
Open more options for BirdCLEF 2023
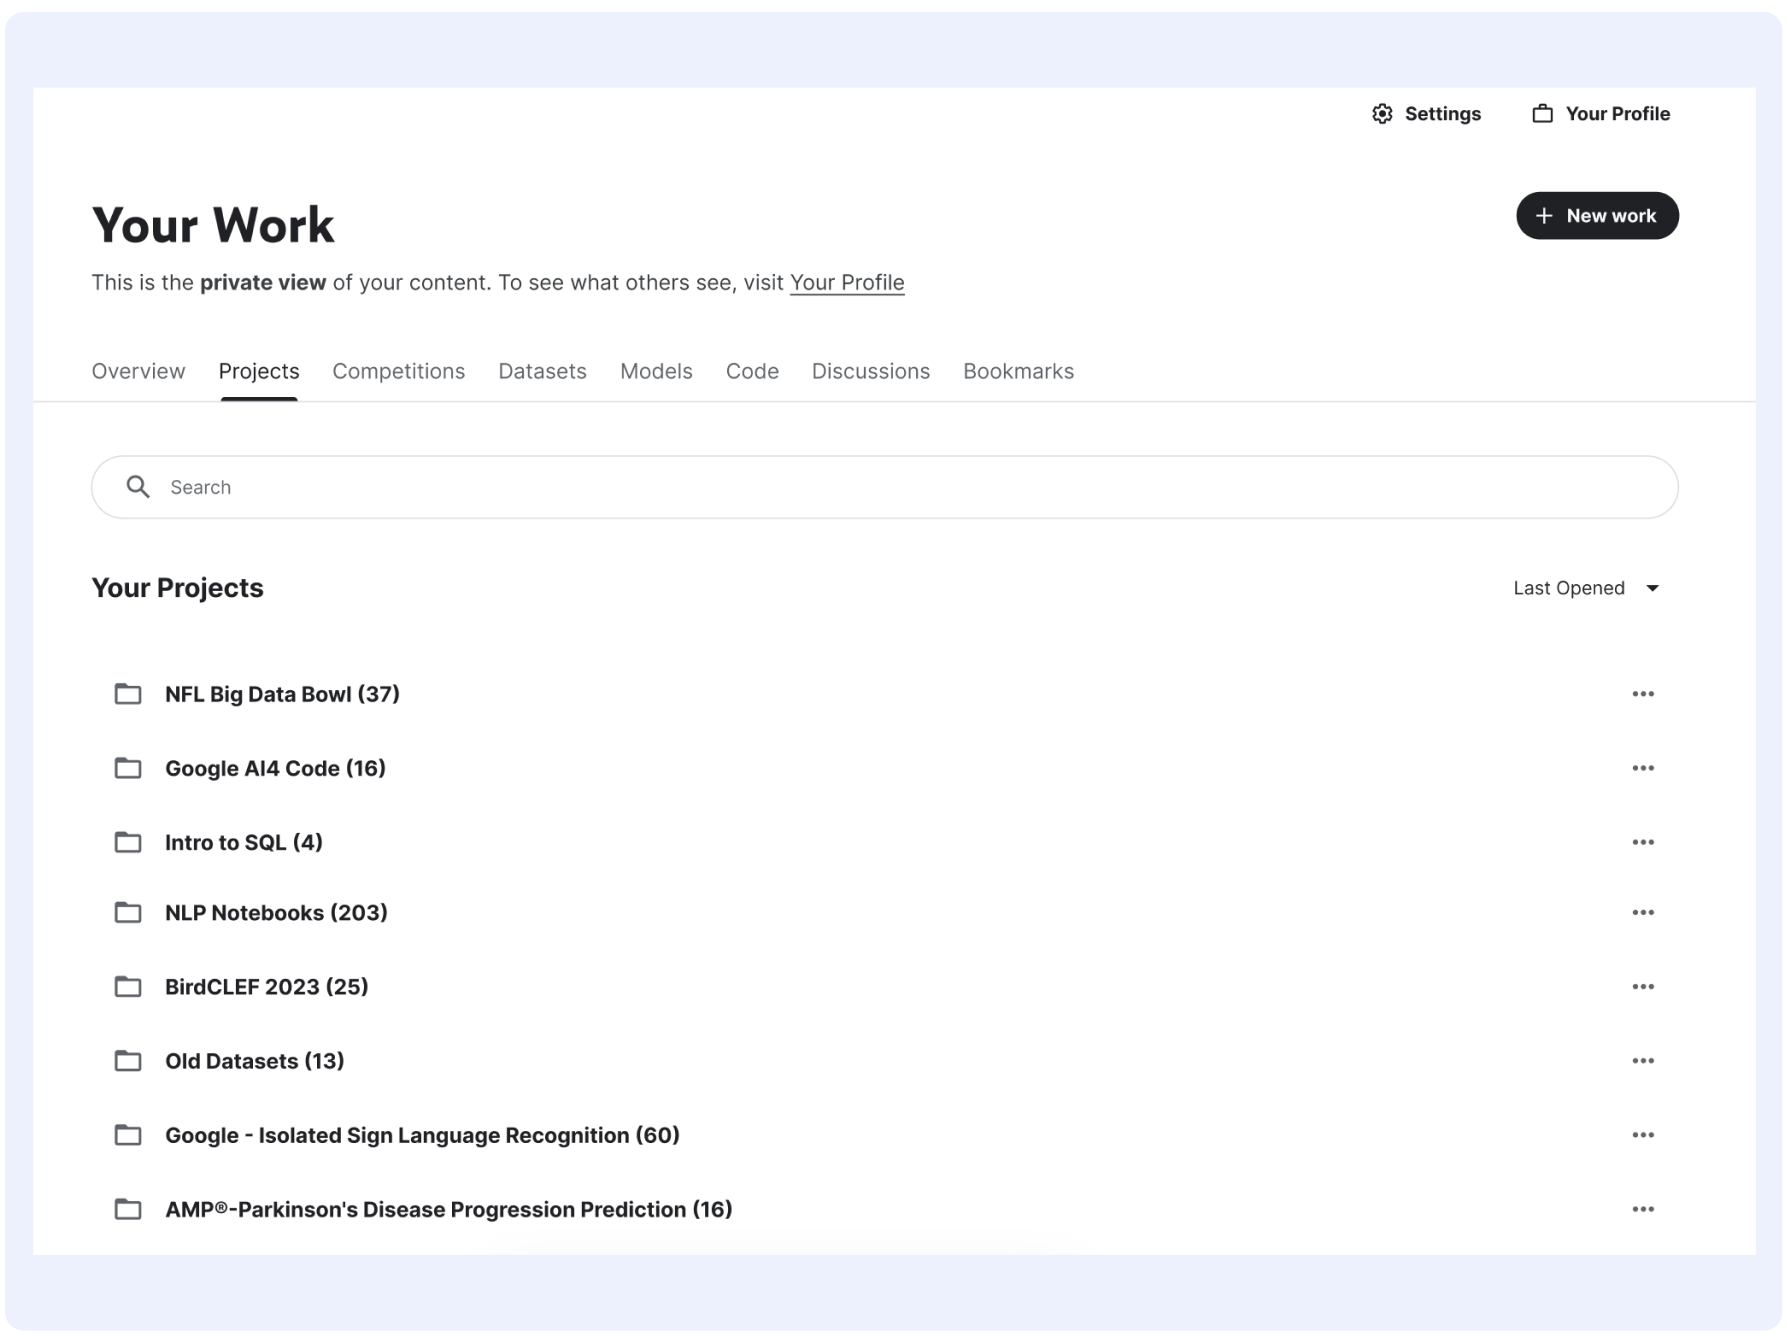(1643, 987)
